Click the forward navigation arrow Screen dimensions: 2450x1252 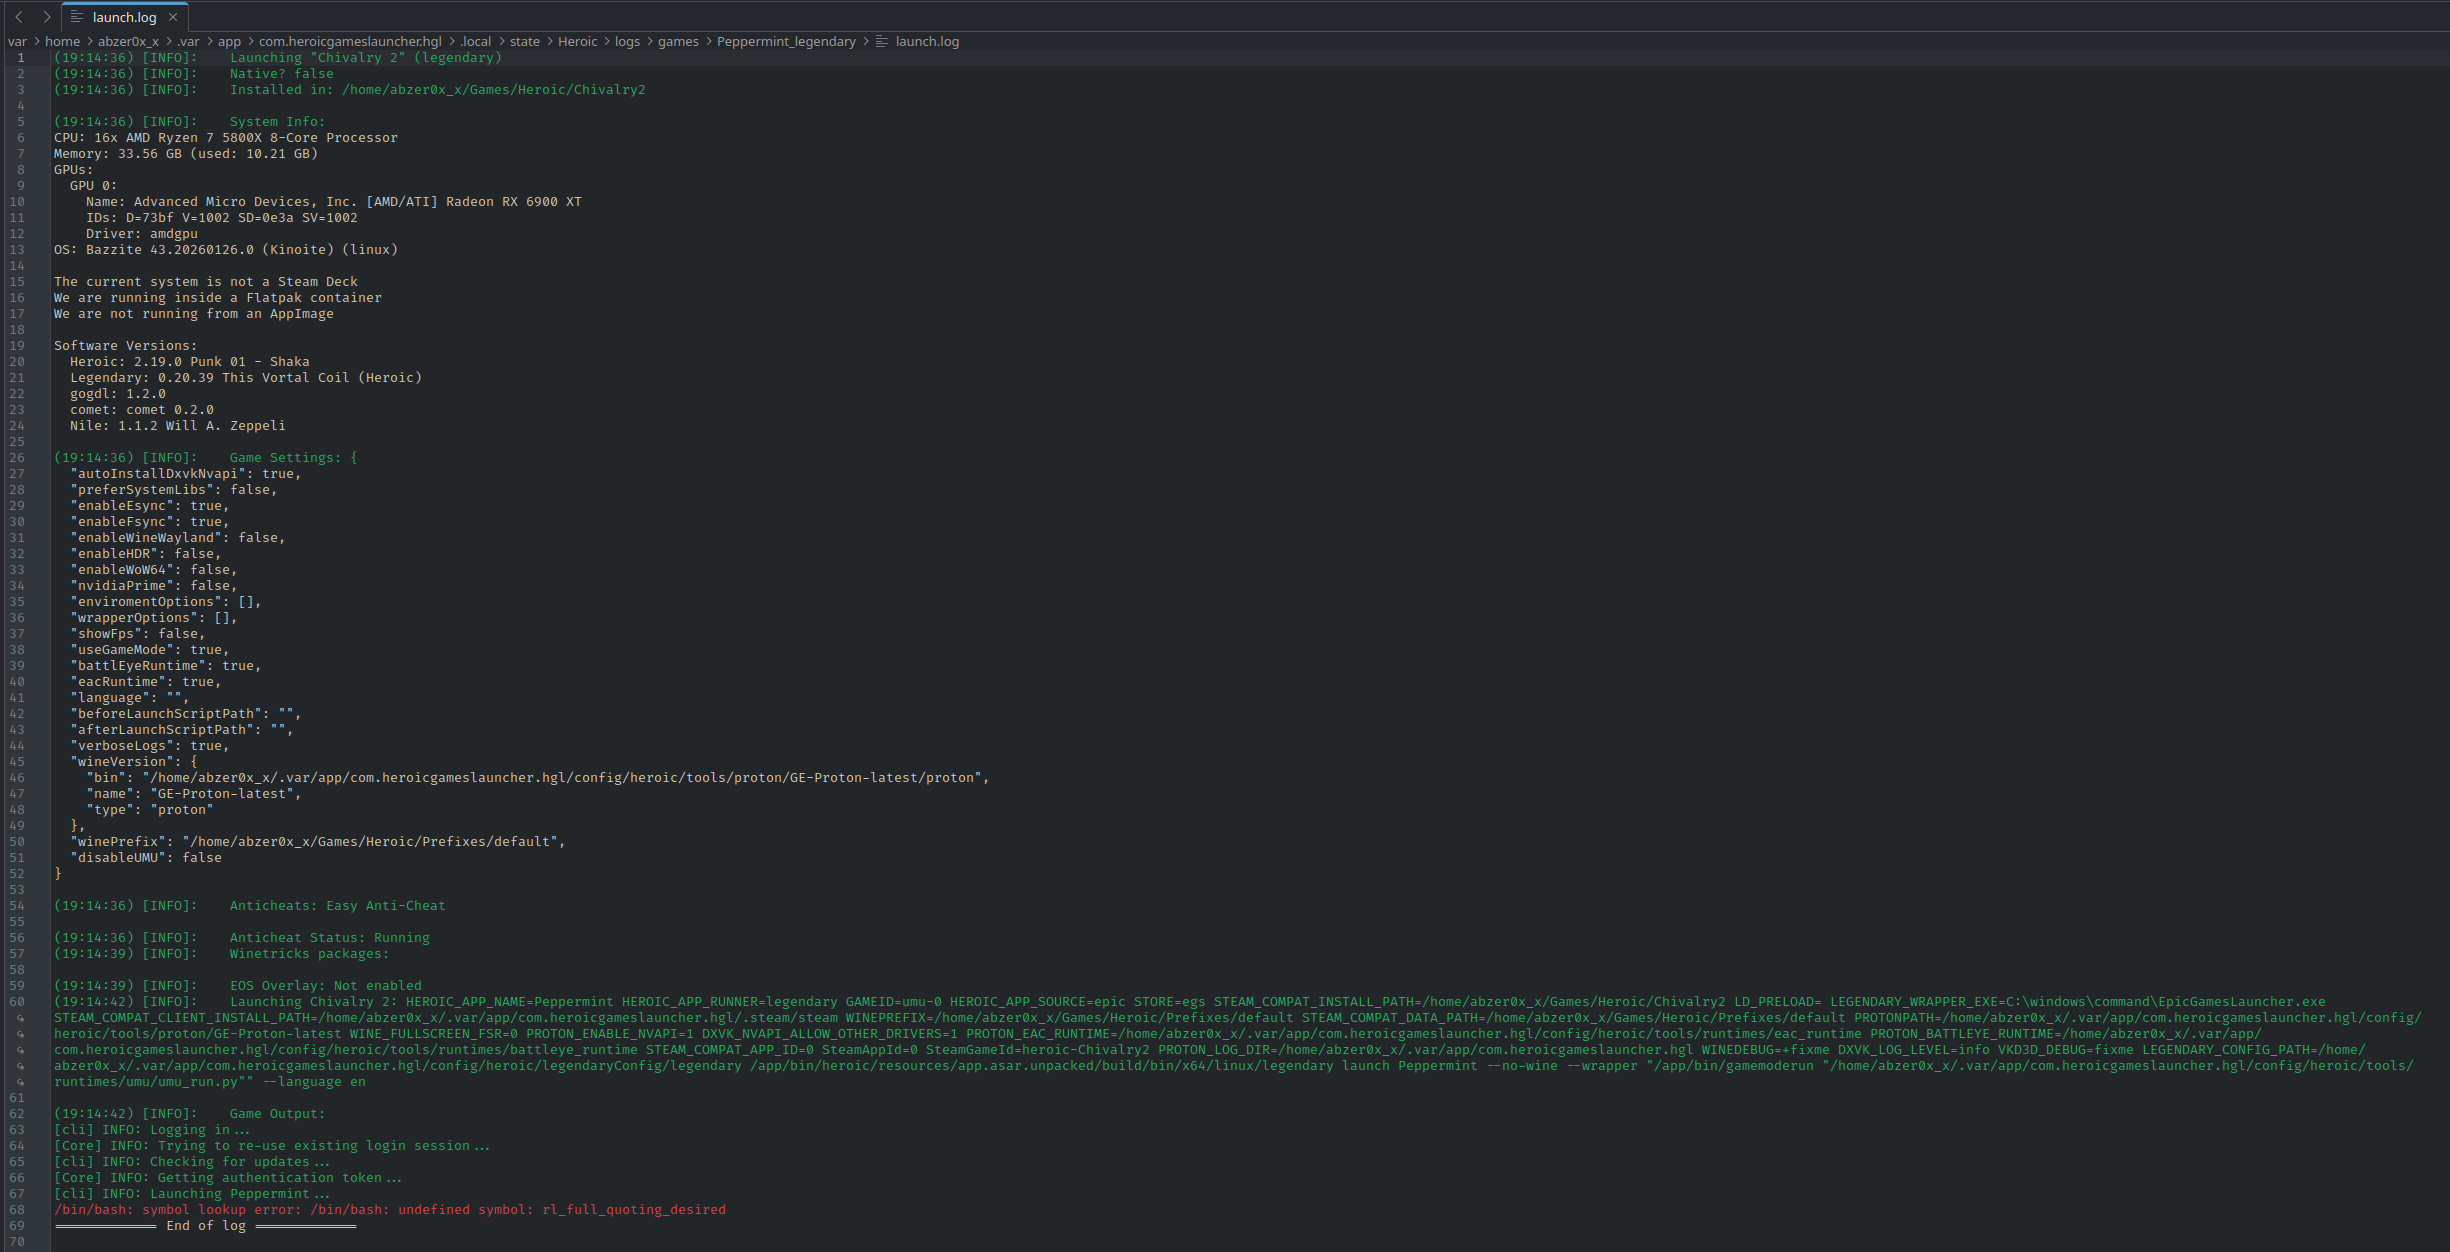pyautogui.click(x=46, y=17)
